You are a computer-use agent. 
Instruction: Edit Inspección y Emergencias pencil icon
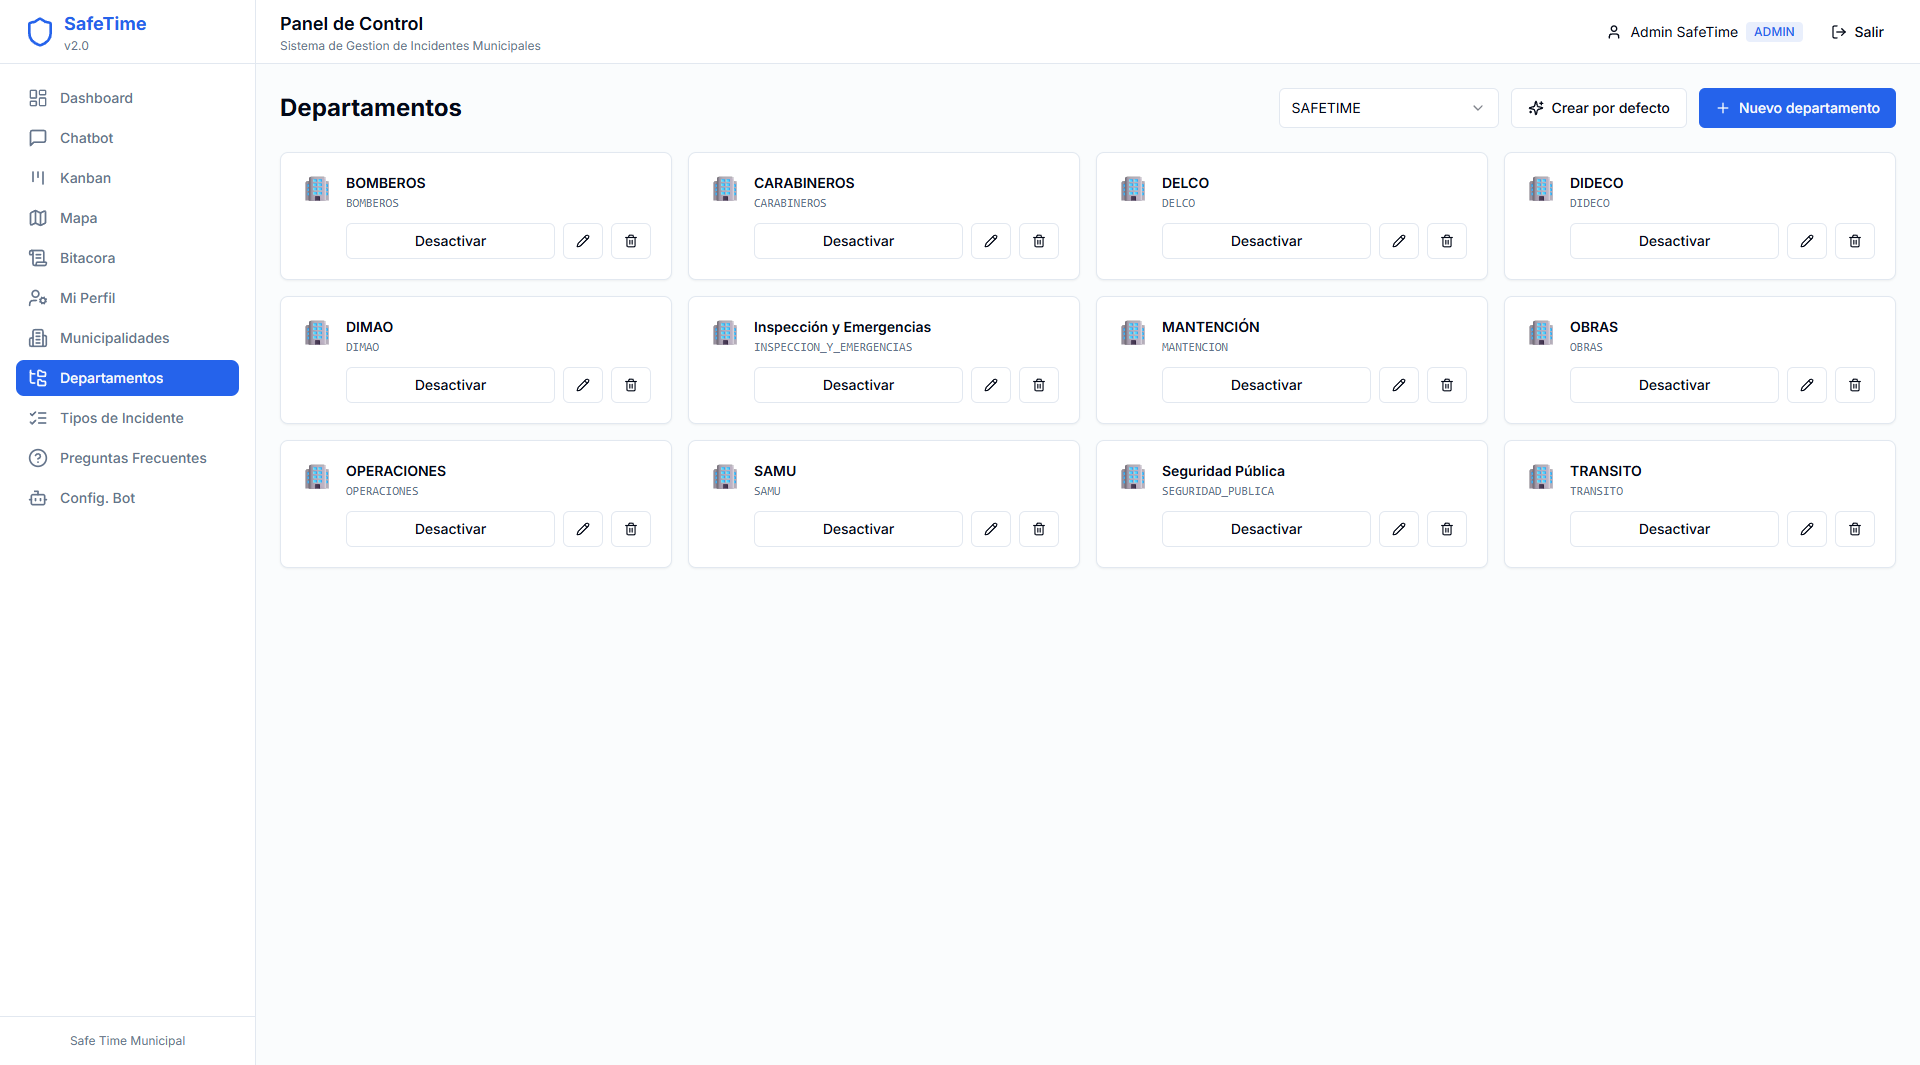coord(991,385)
